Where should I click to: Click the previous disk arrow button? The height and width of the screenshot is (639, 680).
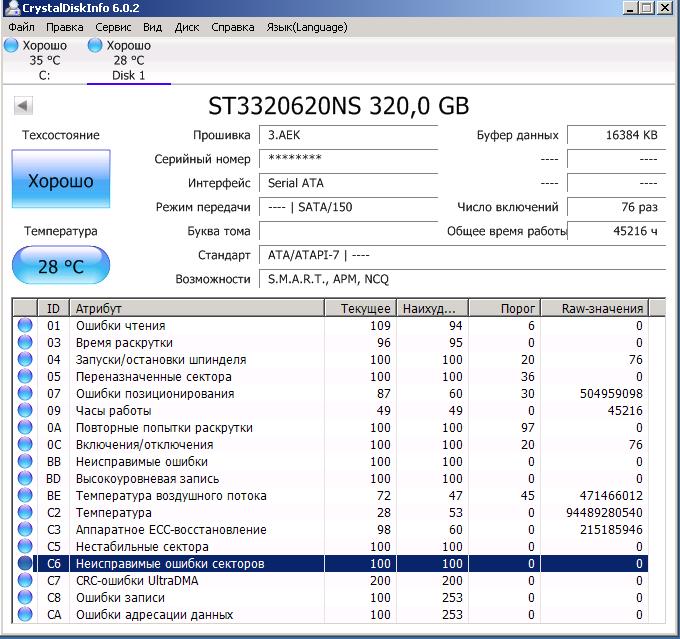point(23,105)
